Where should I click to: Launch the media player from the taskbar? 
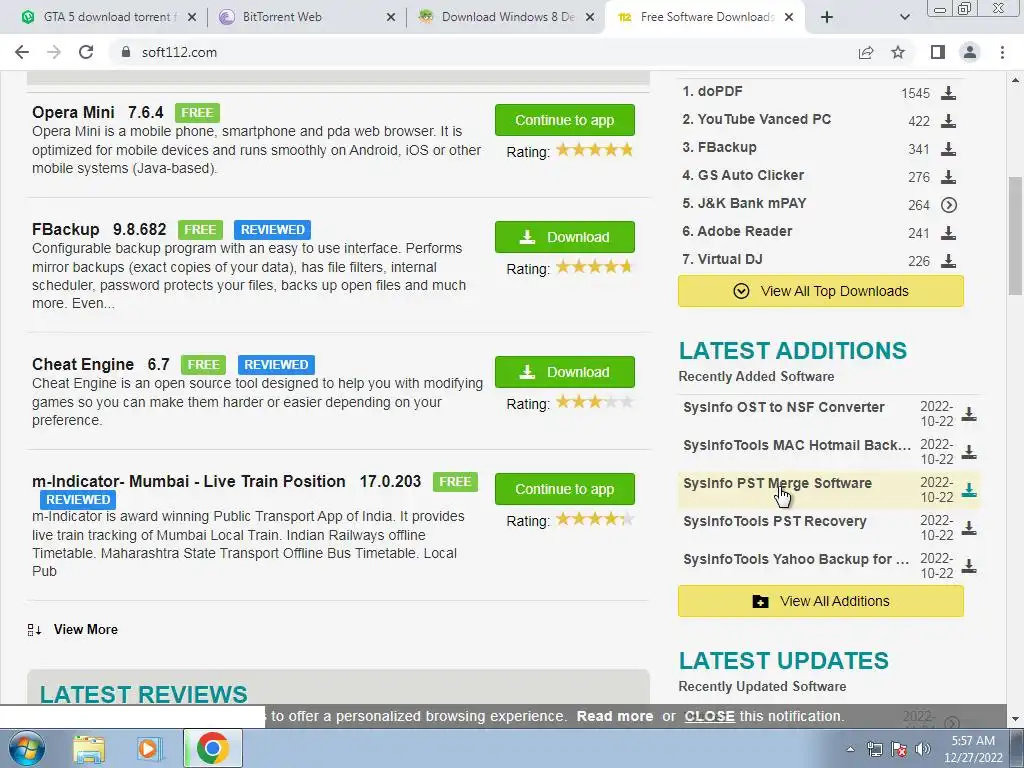click(148, 748)
